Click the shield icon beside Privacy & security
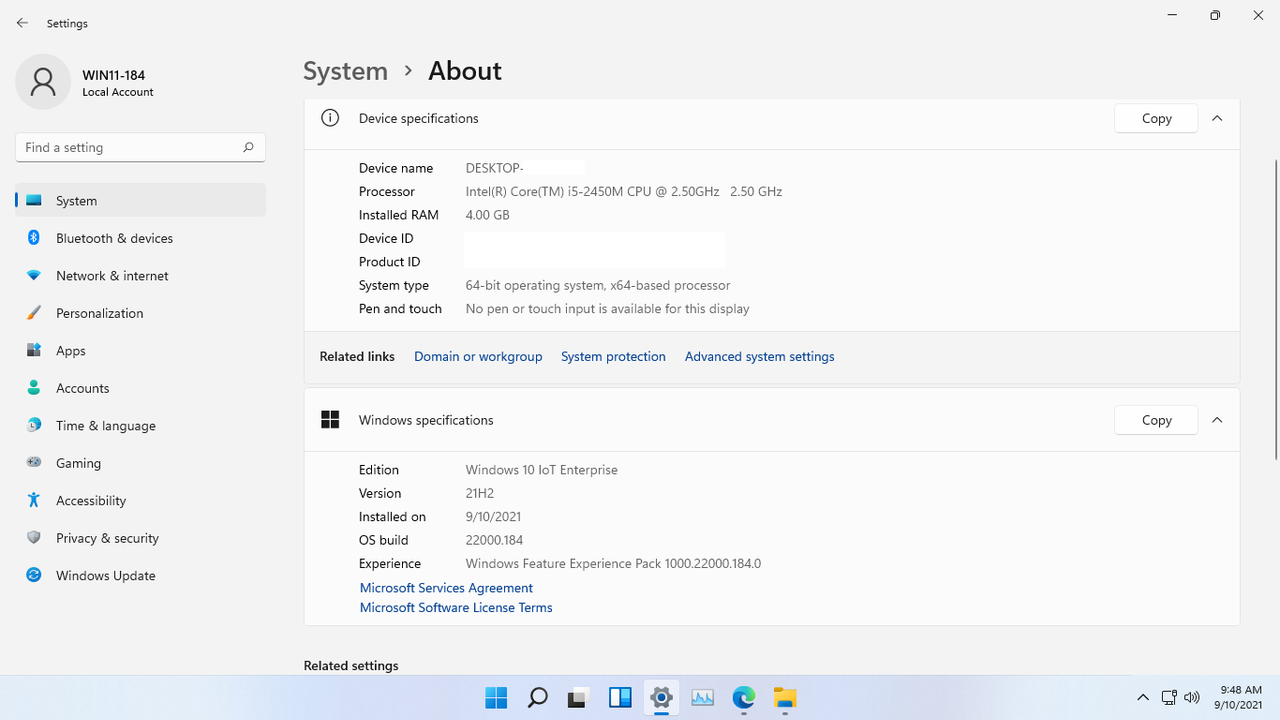Screen dimensions: 1280x720 click(34, 538)
